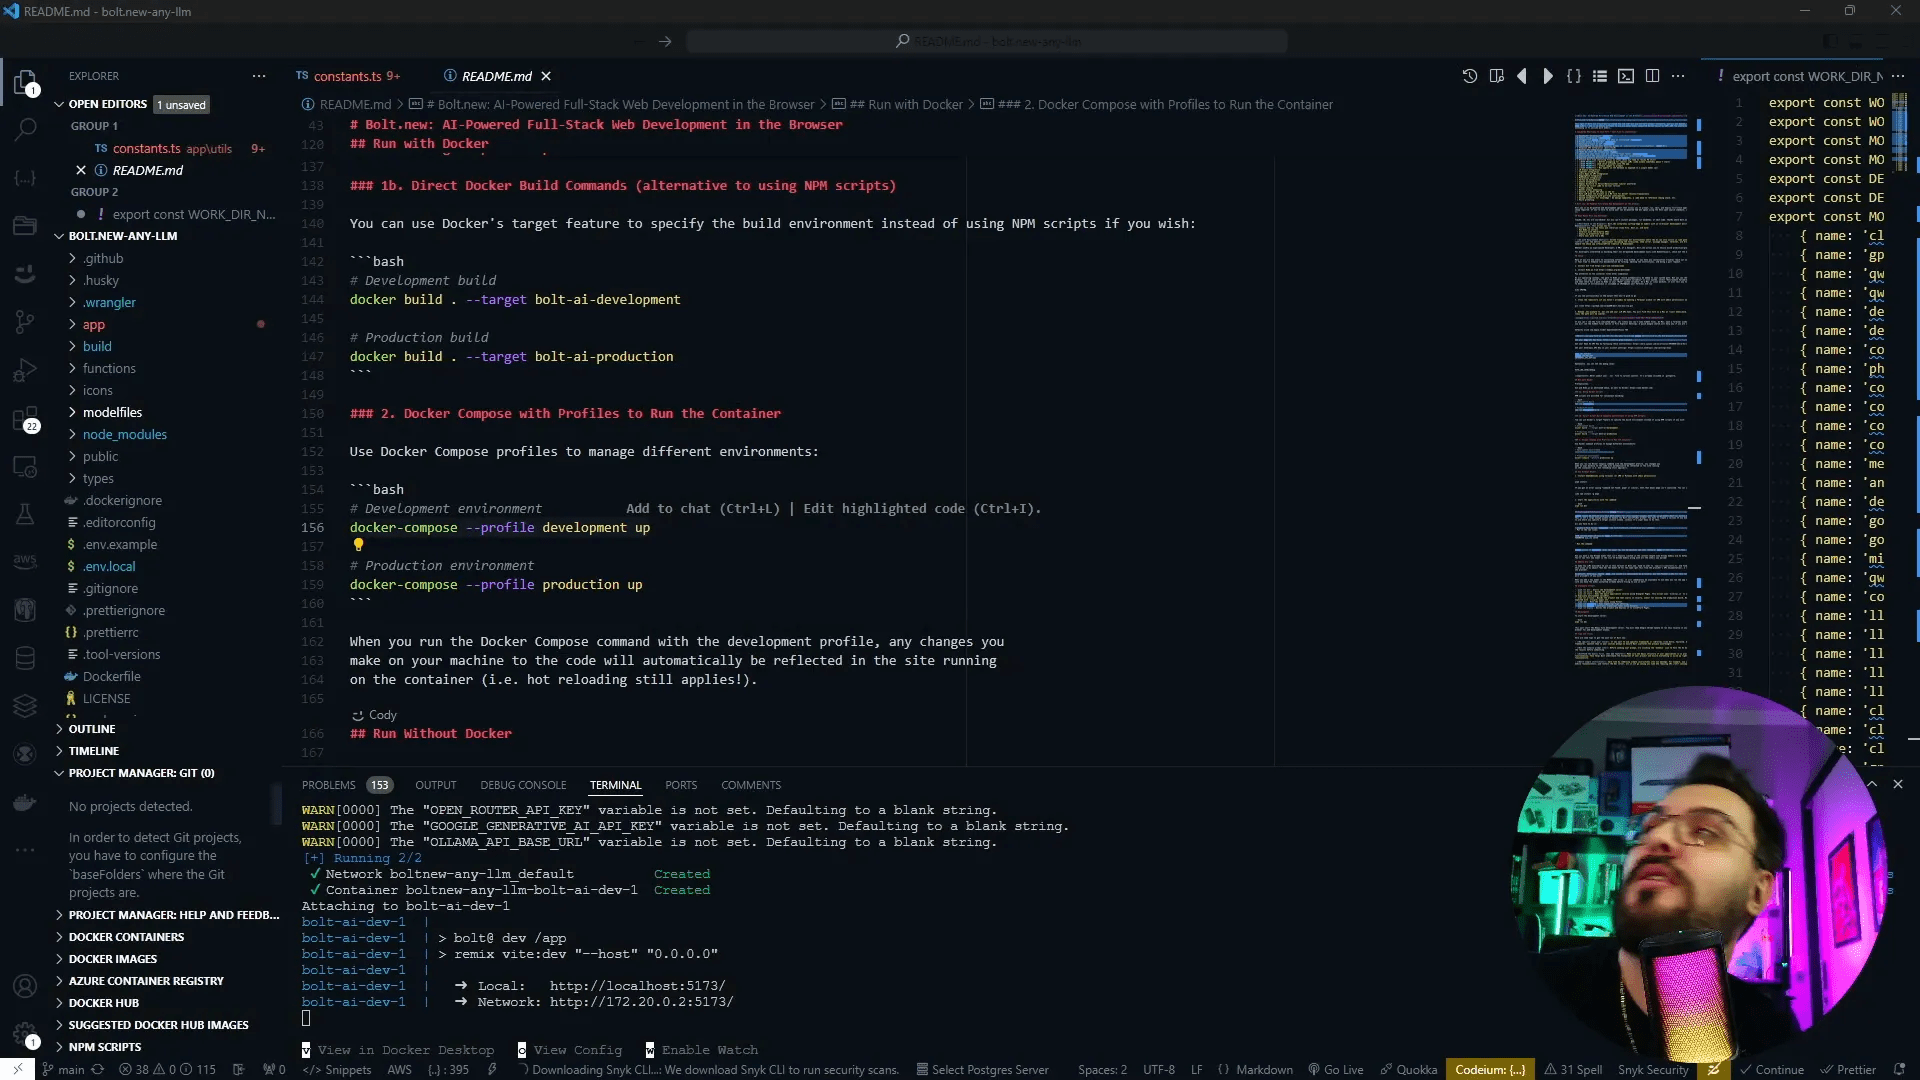Switch to the DEBUG CONSOLE panel tab

click(523, 785)
